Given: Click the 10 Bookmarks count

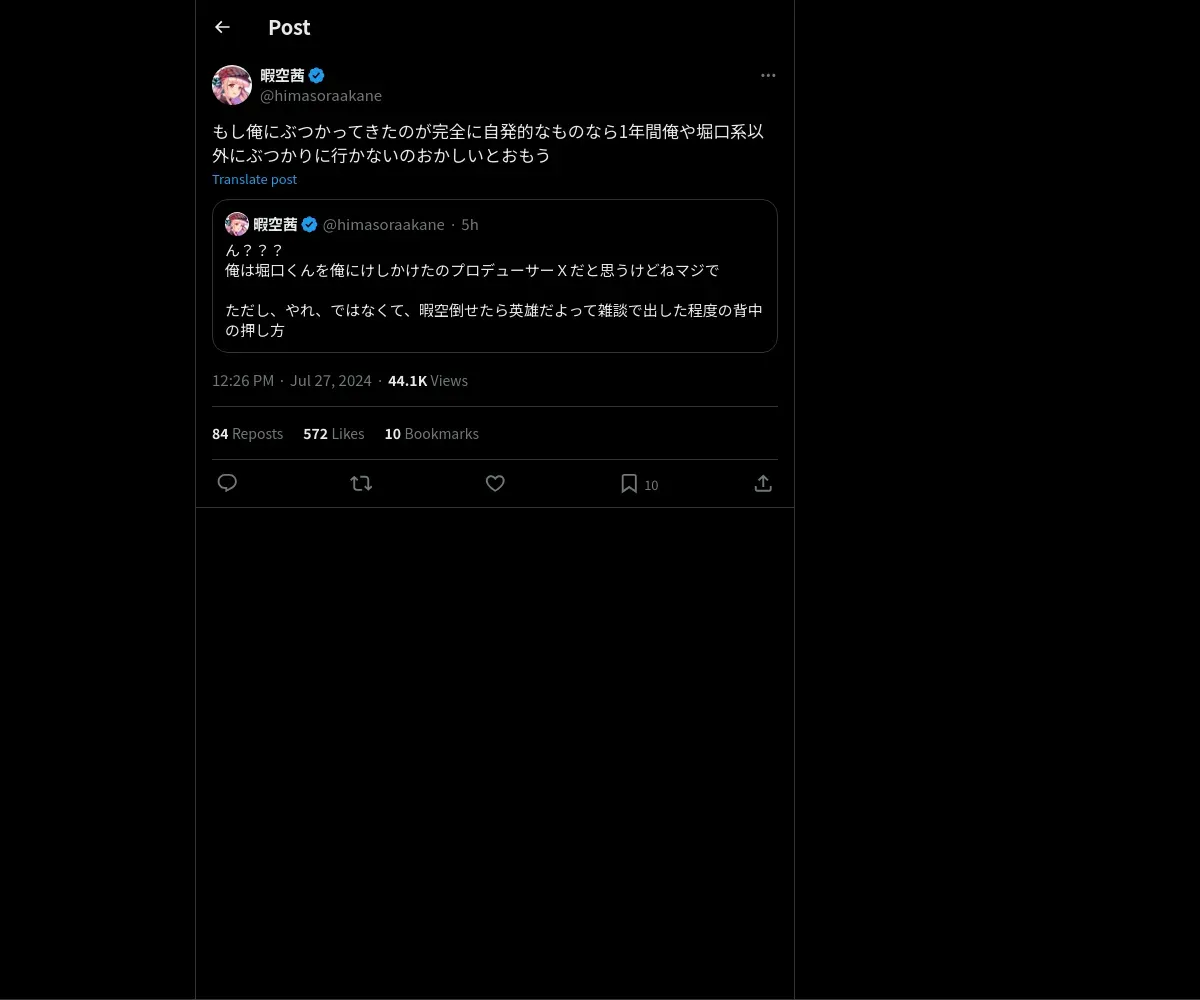Looking at the screenshot, I should pos(432,434).
